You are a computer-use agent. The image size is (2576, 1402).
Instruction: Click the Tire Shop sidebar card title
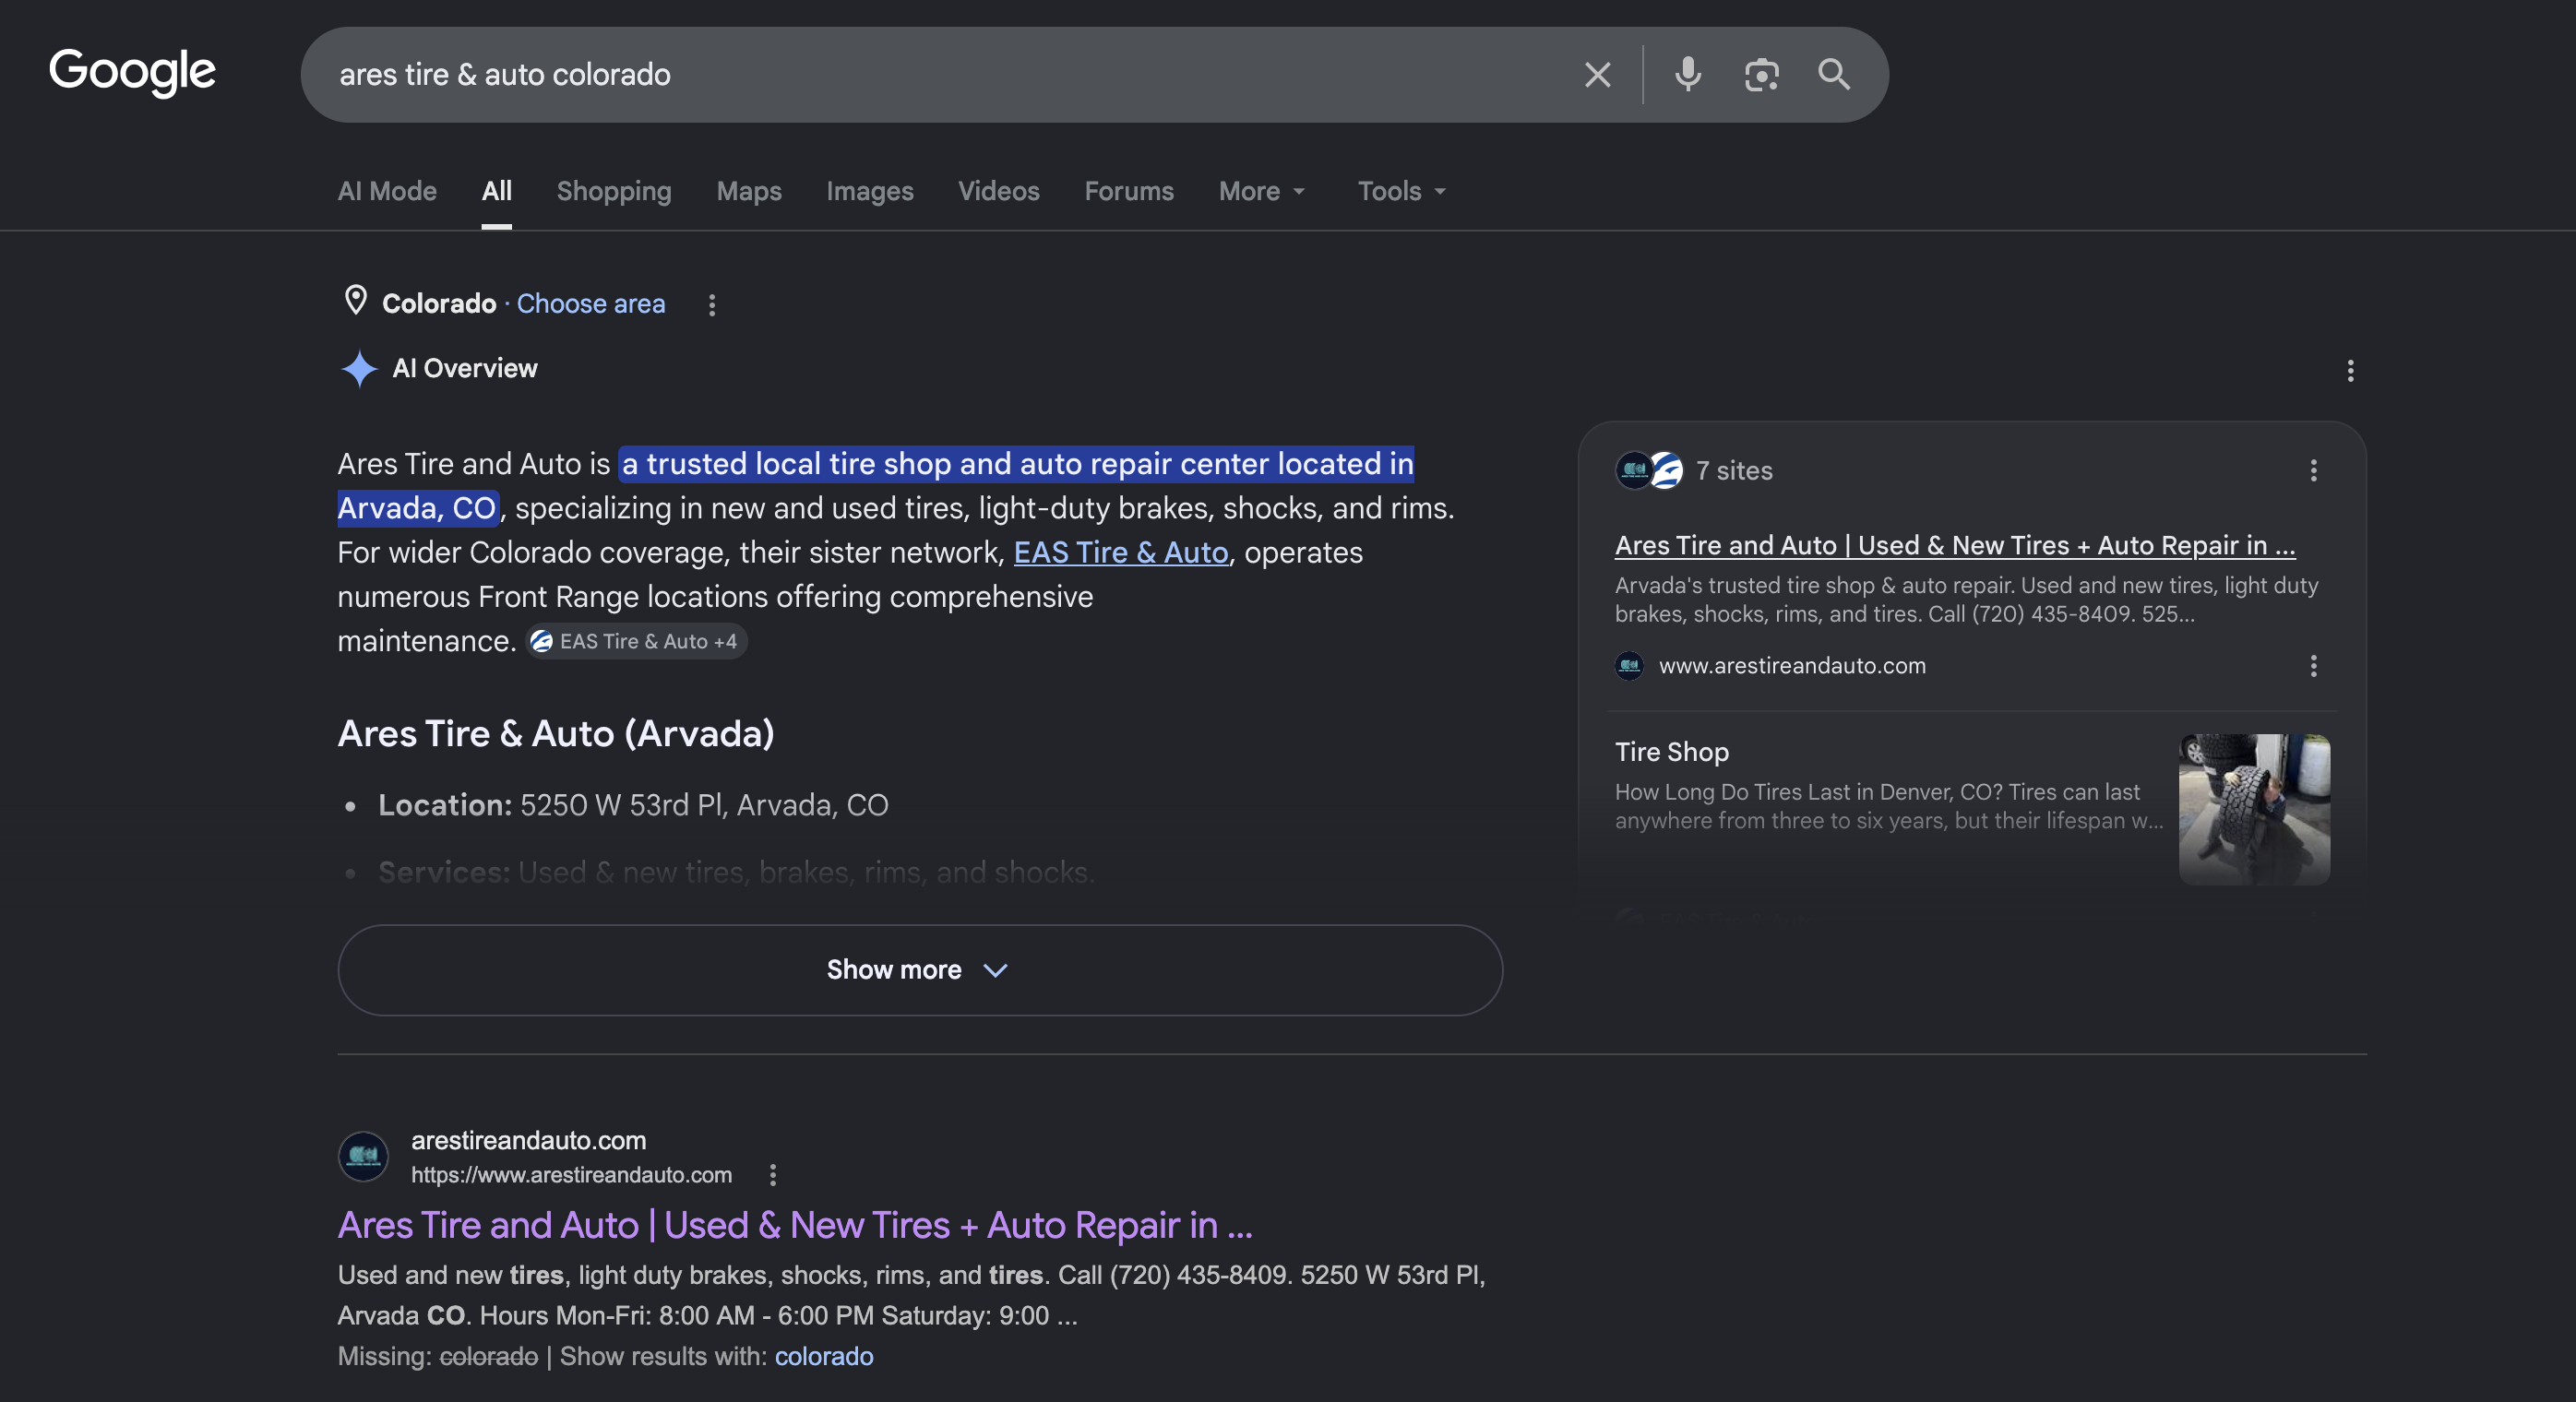pos(1671,752)
